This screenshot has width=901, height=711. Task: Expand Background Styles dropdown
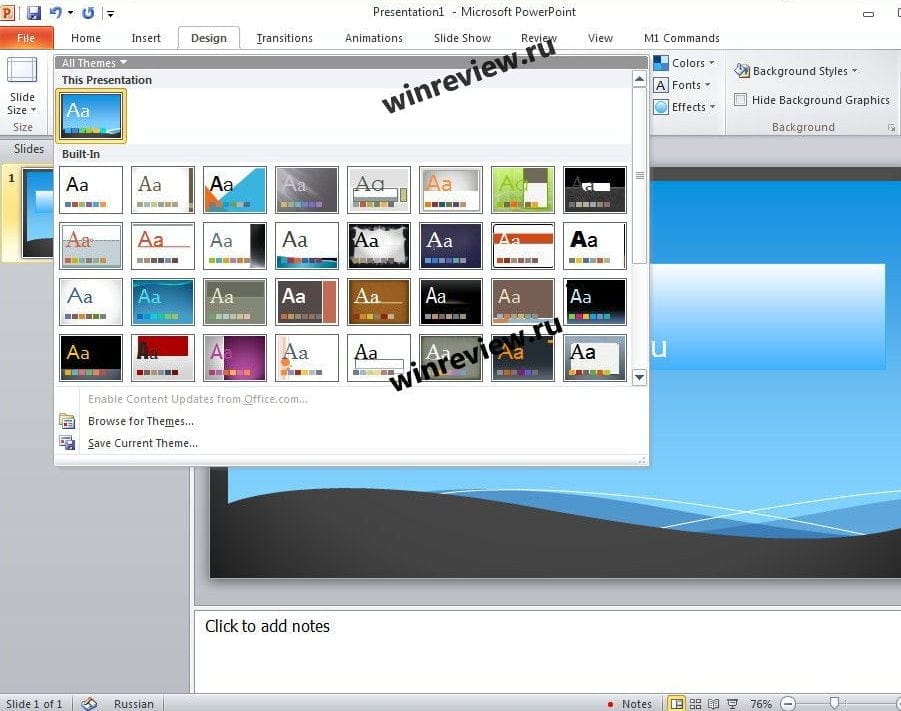point(796,71)
